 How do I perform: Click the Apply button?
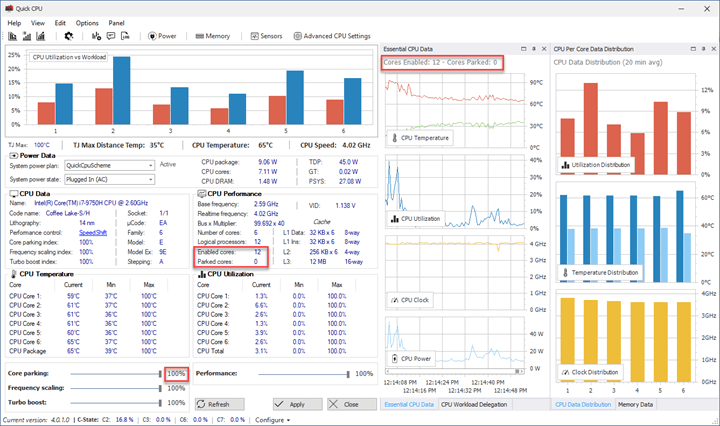[298, 404]
